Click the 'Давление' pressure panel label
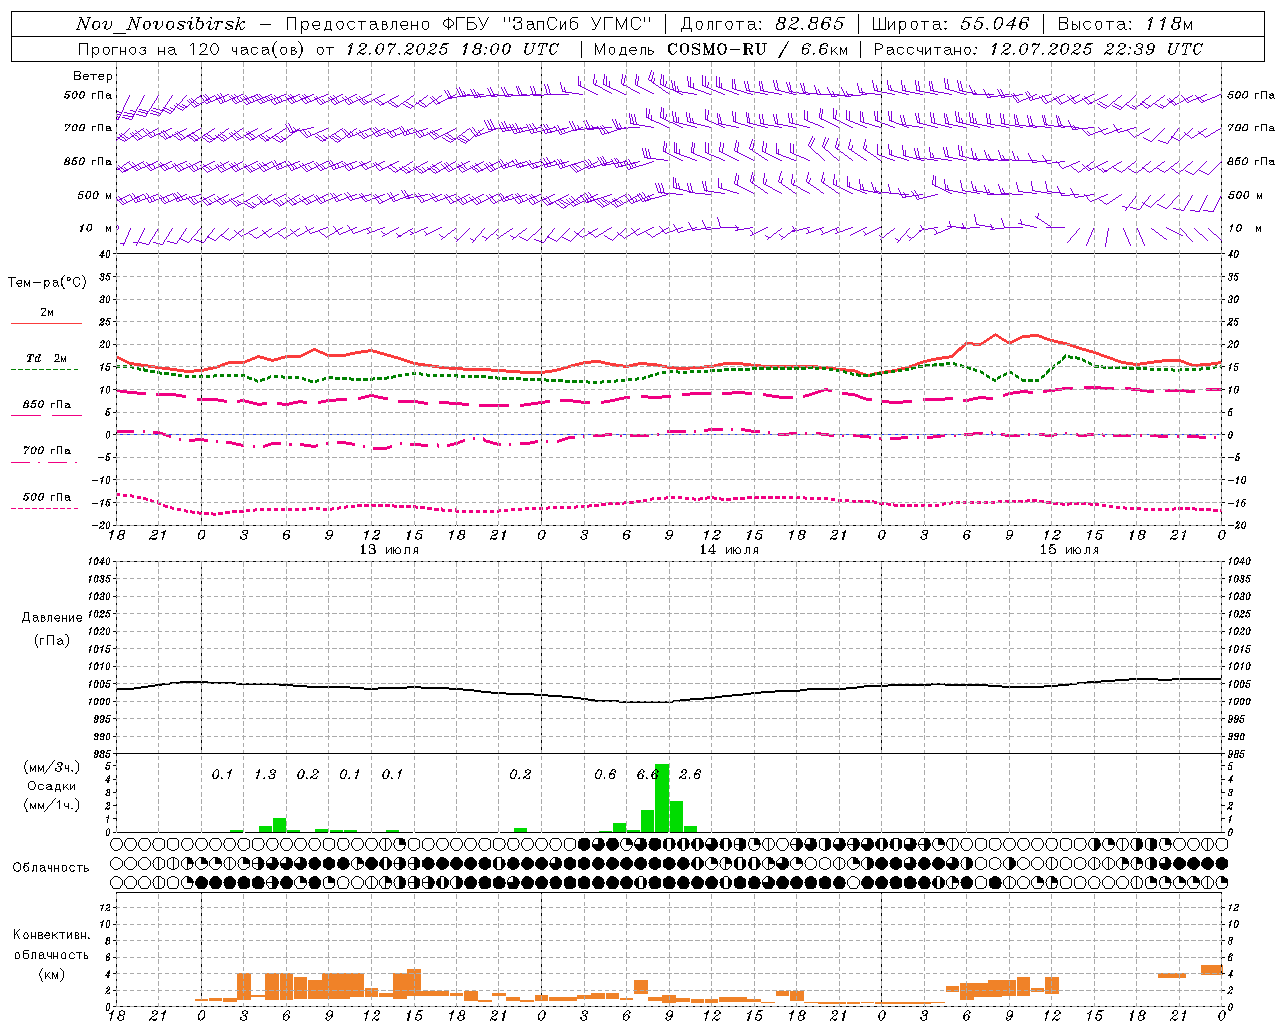 pyautogui.click(x=50, y=618)
